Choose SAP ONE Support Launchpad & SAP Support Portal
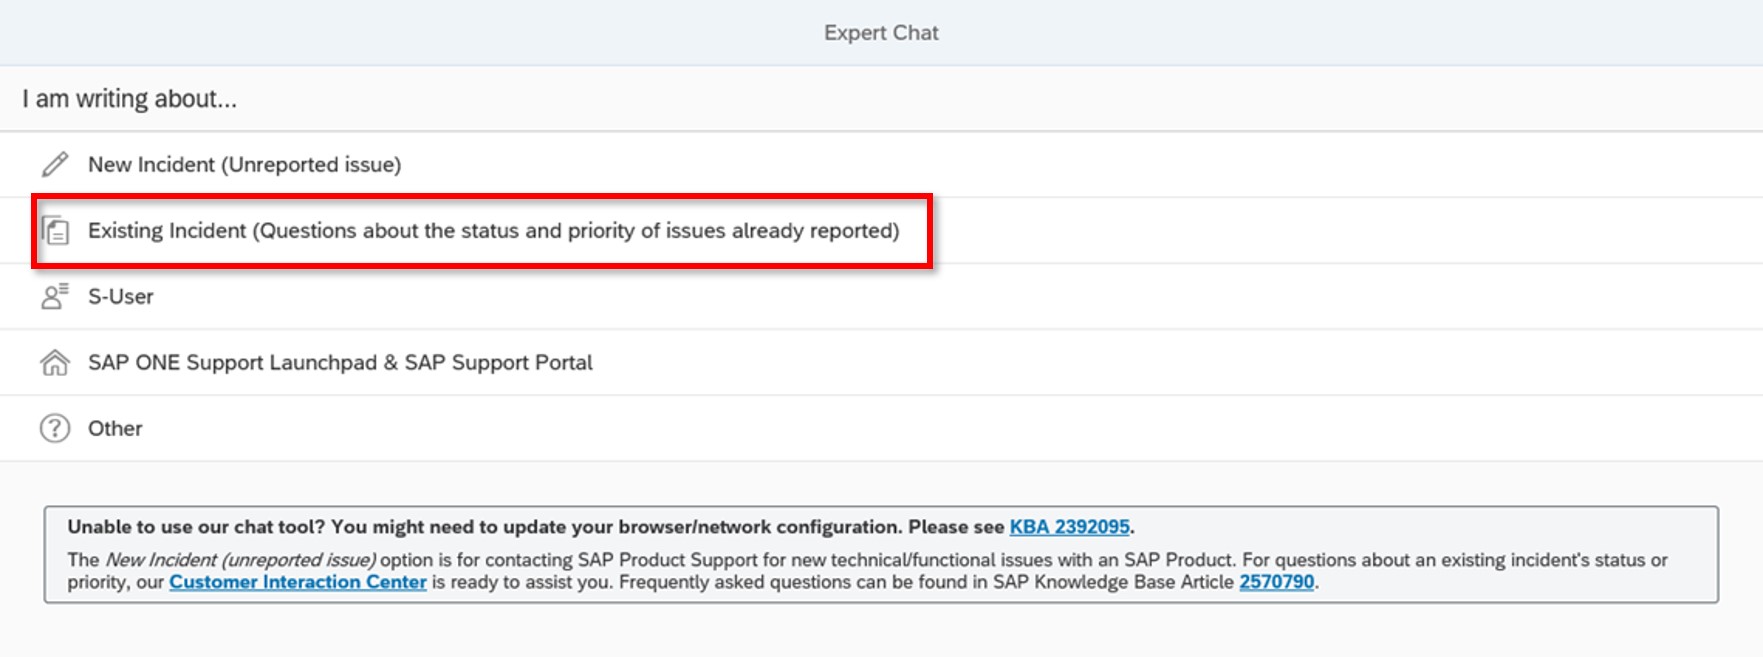Viewport: 1763px width, 657px height. point(881,362)
